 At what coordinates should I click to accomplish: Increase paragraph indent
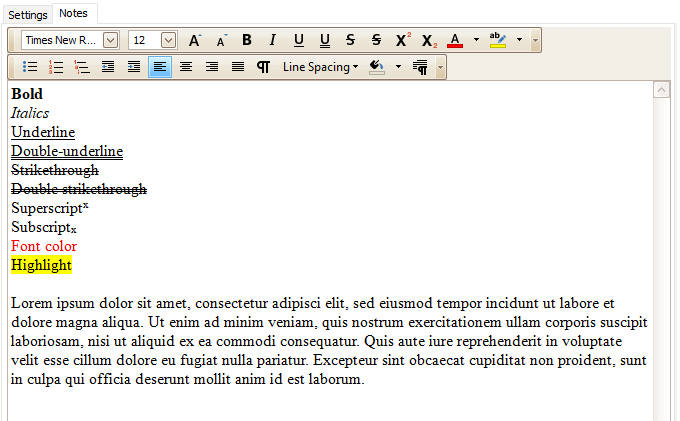click(134, 67)
